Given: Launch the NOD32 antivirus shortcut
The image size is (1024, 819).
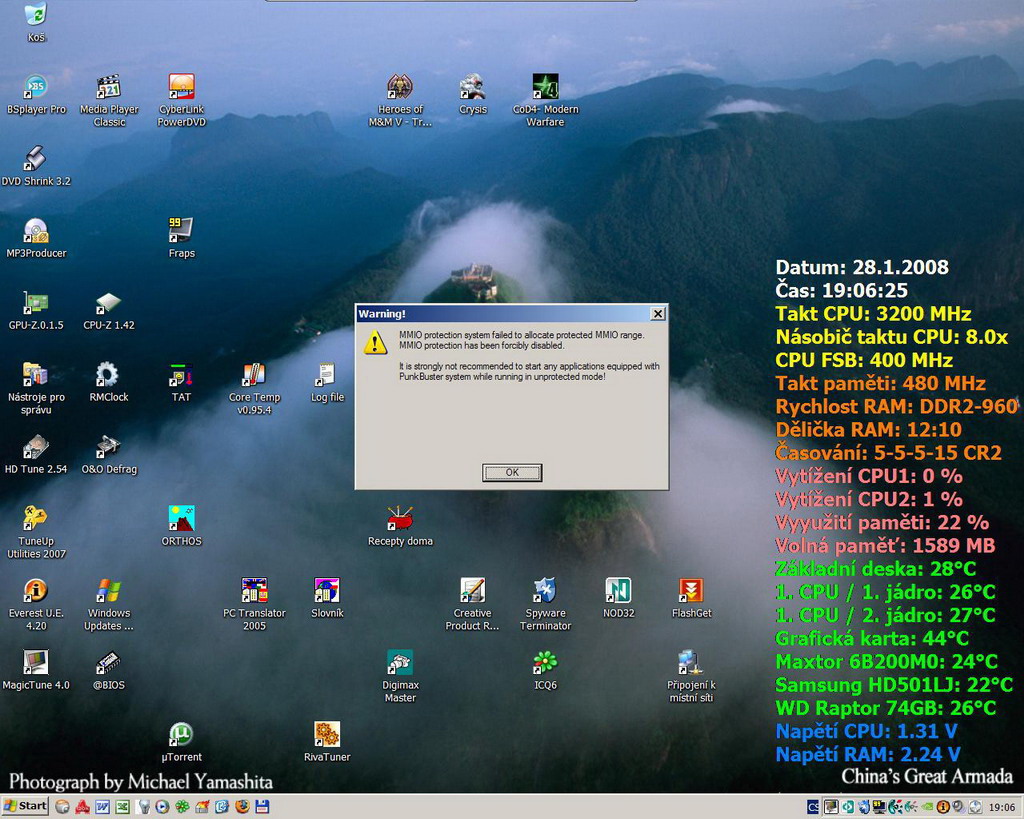Looking at the screenshot, I should [x=618, y=591].
